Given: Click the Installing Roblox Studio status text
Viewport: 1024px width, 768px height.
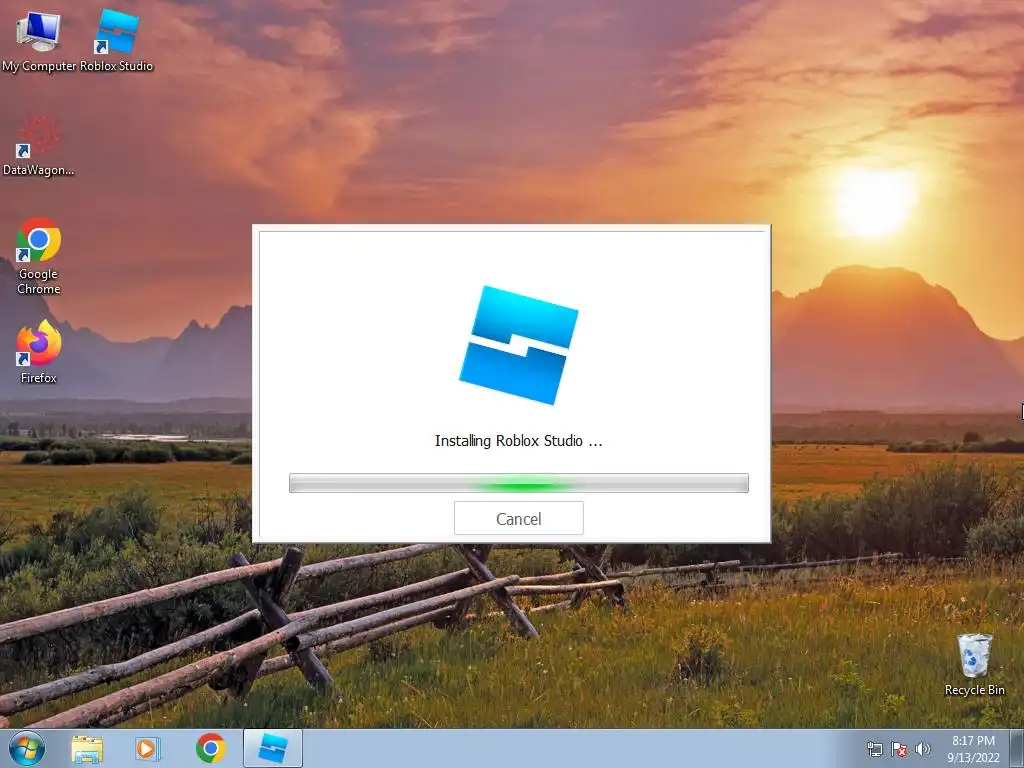Looking at the screenshot, I should click(519, 441).
